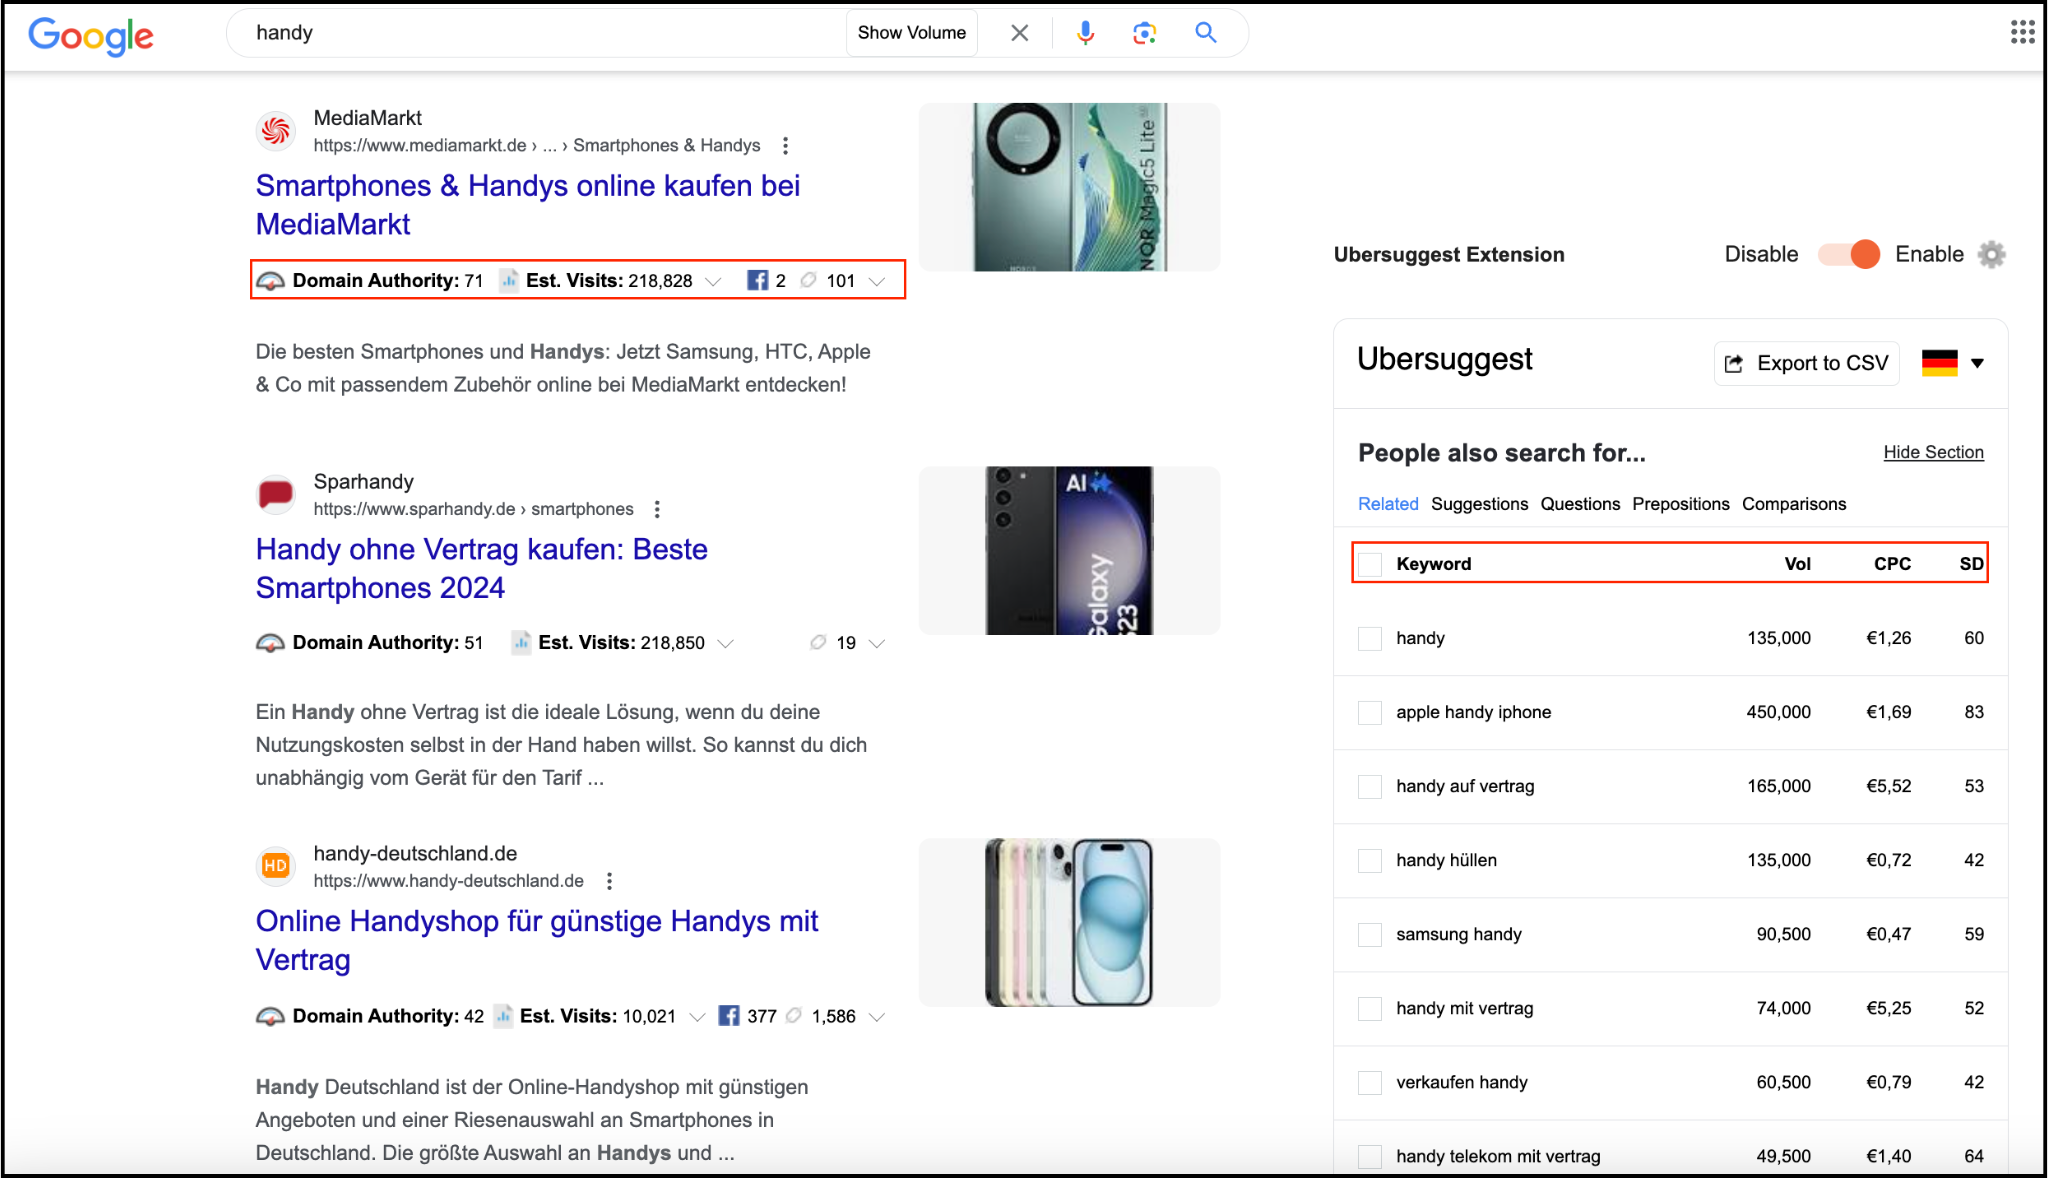Open Sparhandy result three-dot menu

click(x=657, y=509)
